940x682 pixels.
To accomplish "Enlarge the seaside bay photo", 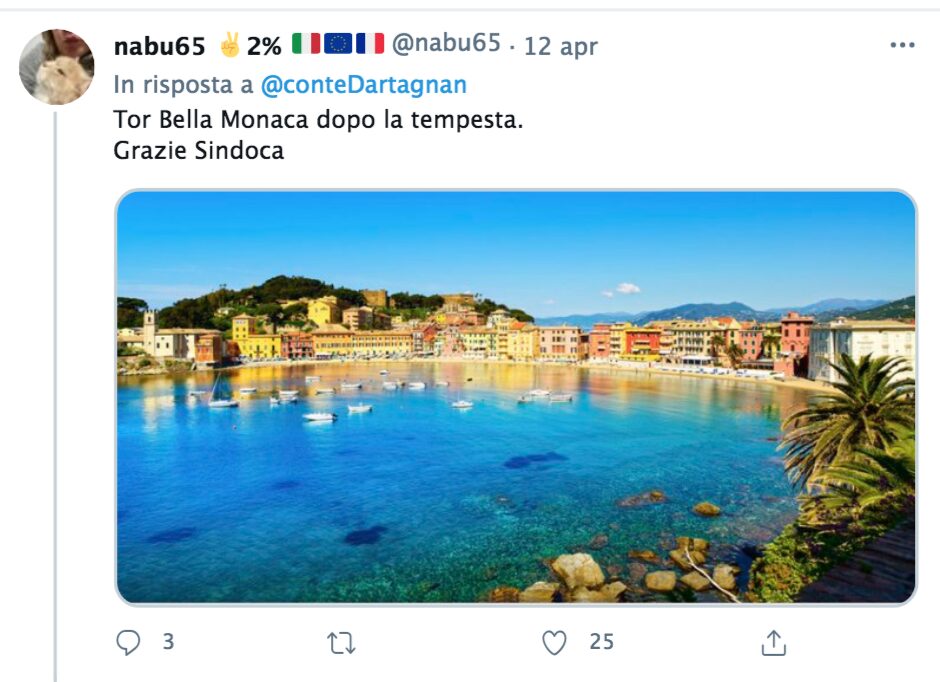I will tap(516, 397).
